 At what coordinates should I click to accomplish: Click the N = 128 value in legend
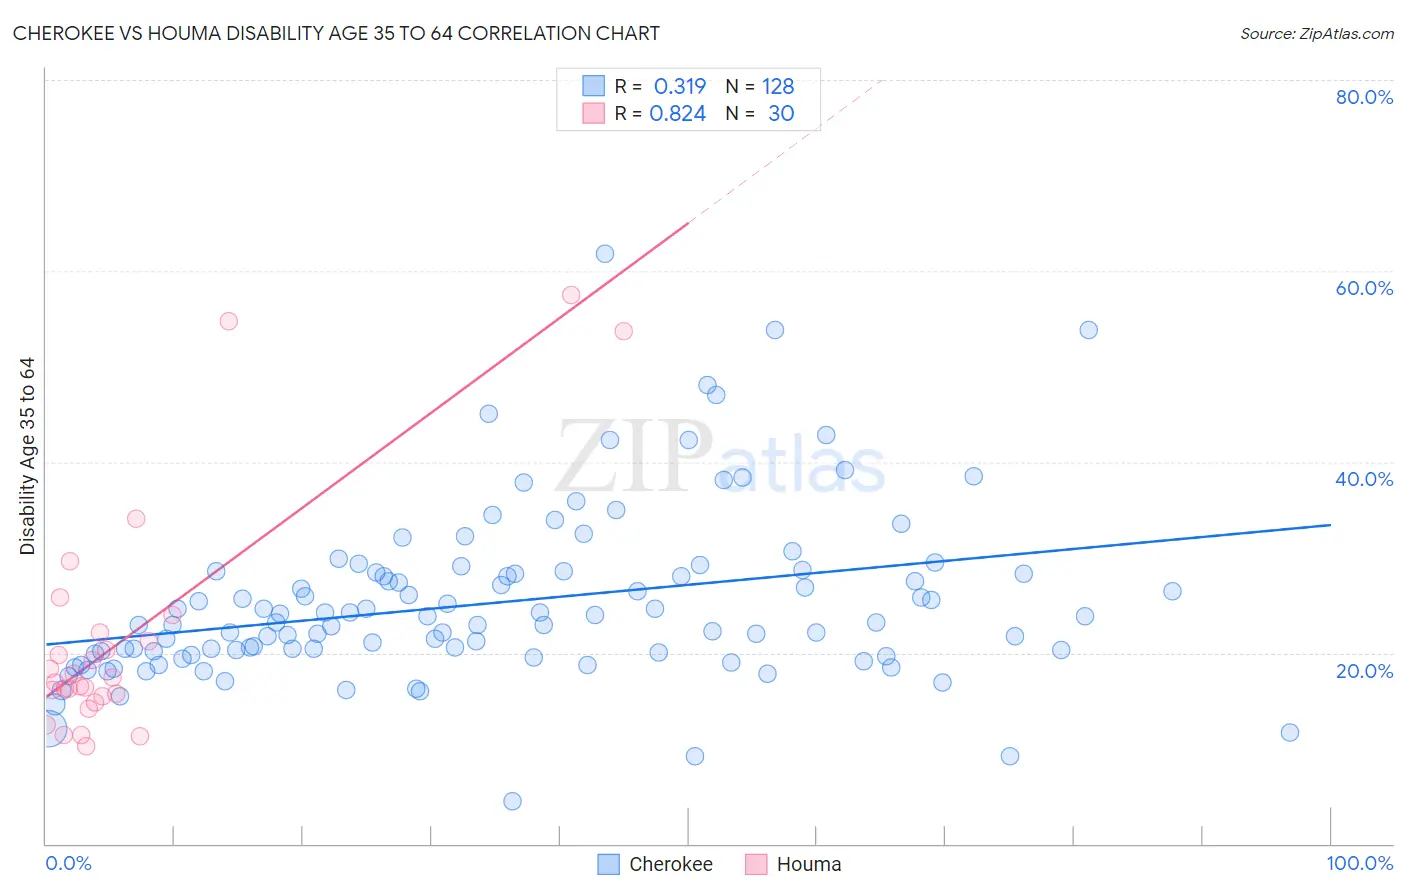(x=760, y=86)
